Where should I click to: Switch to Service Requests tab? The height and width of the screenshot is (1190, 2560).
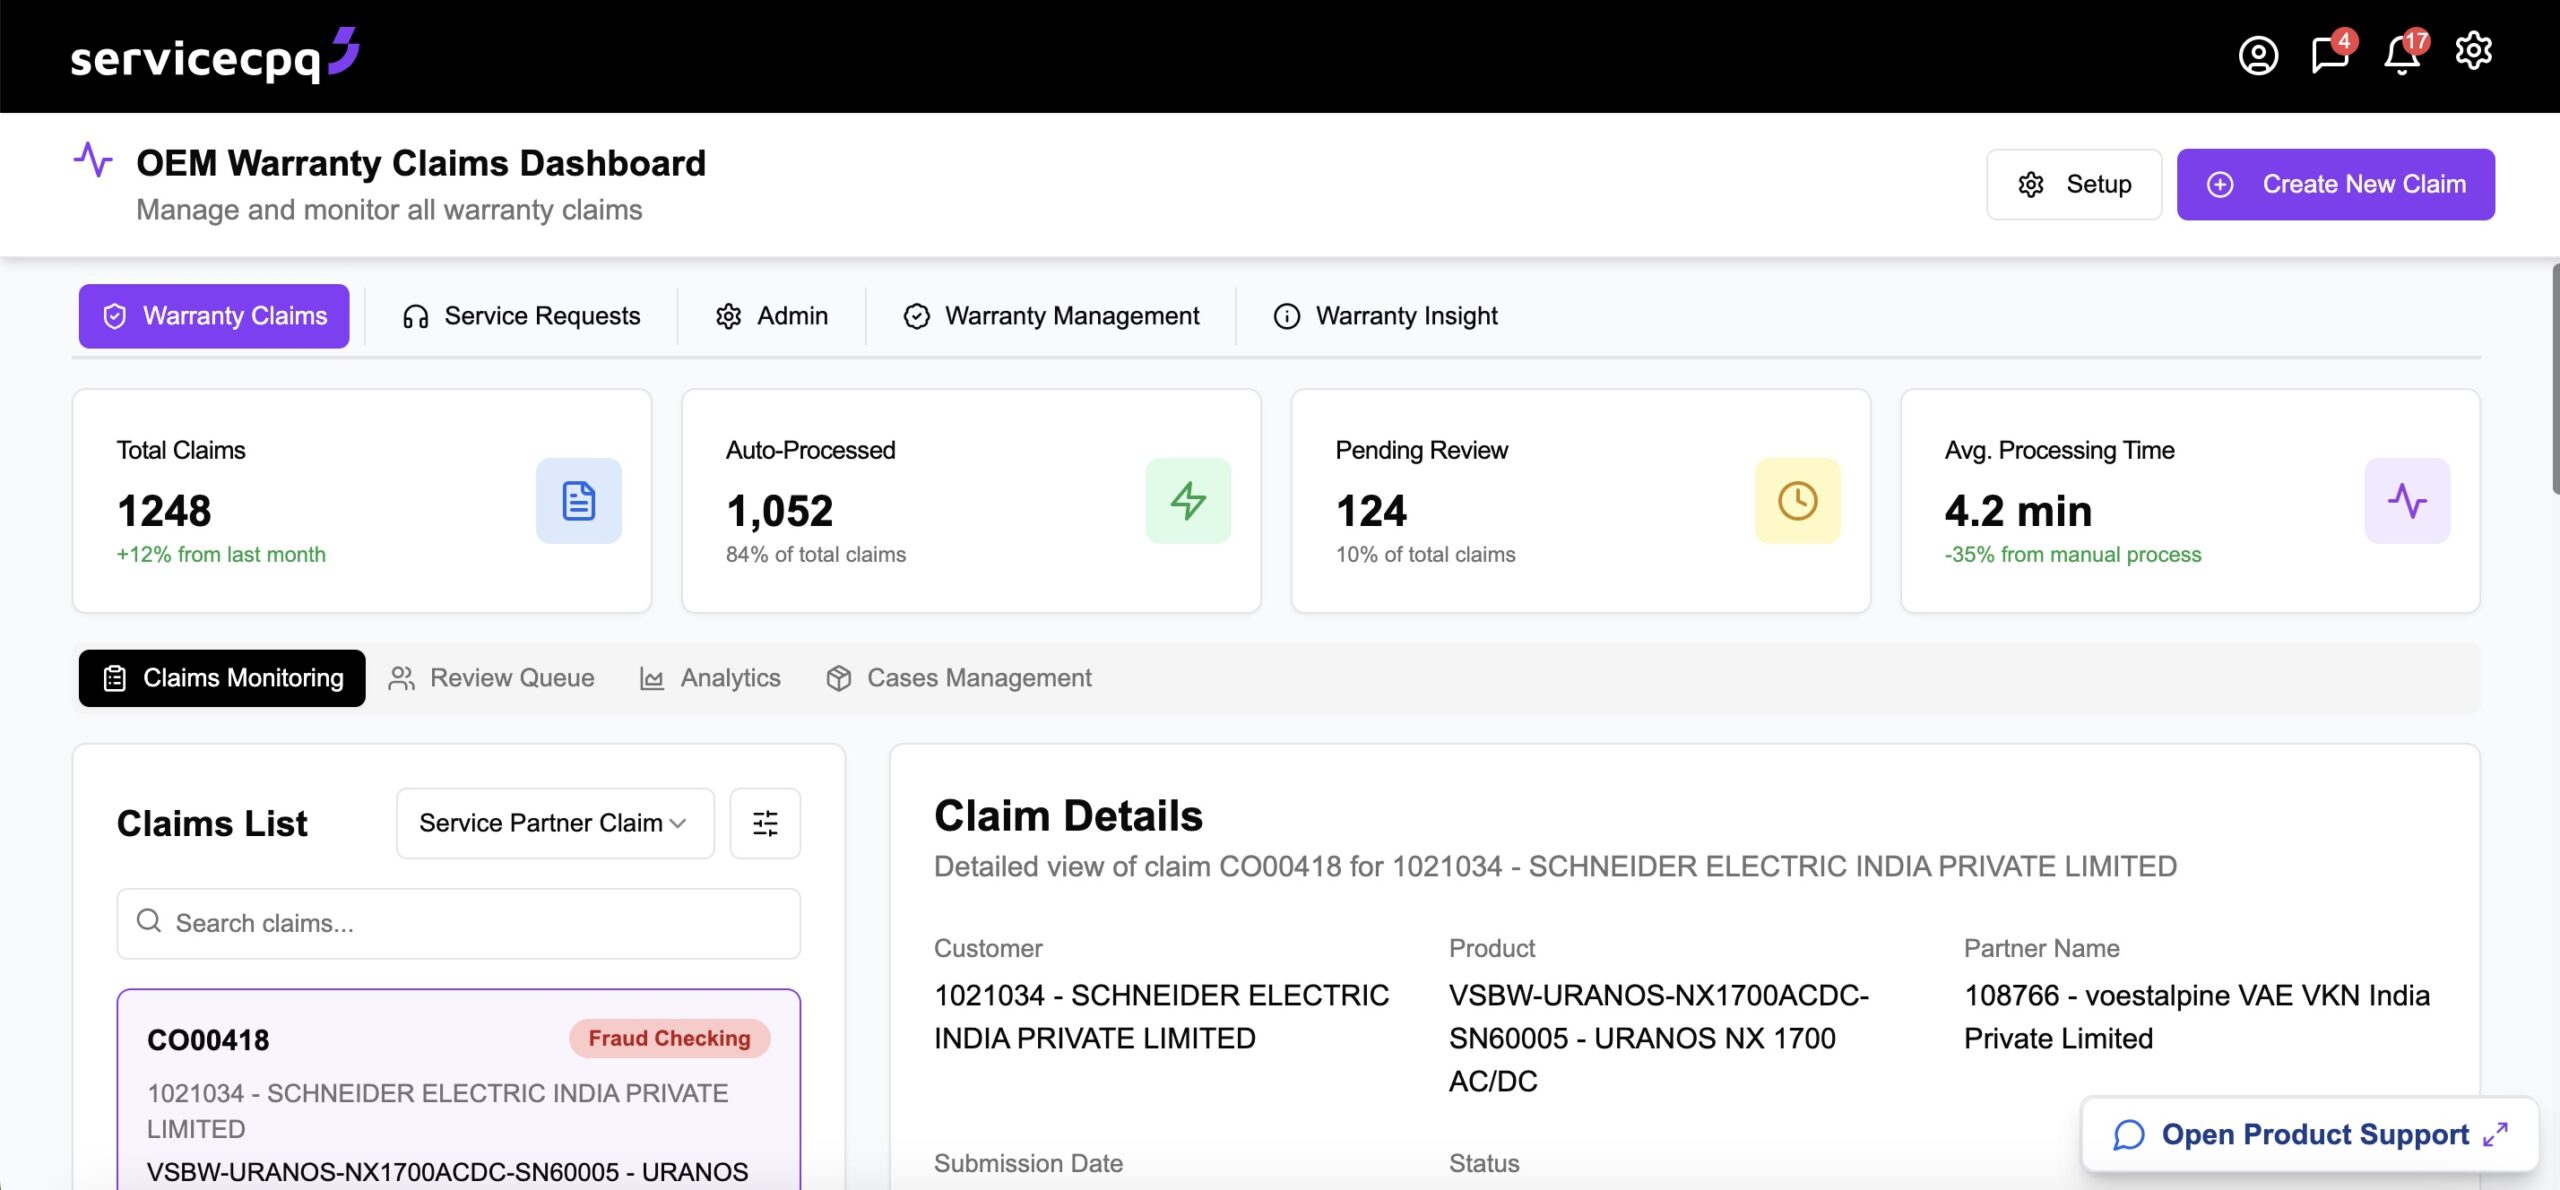[x=521, y=316]
